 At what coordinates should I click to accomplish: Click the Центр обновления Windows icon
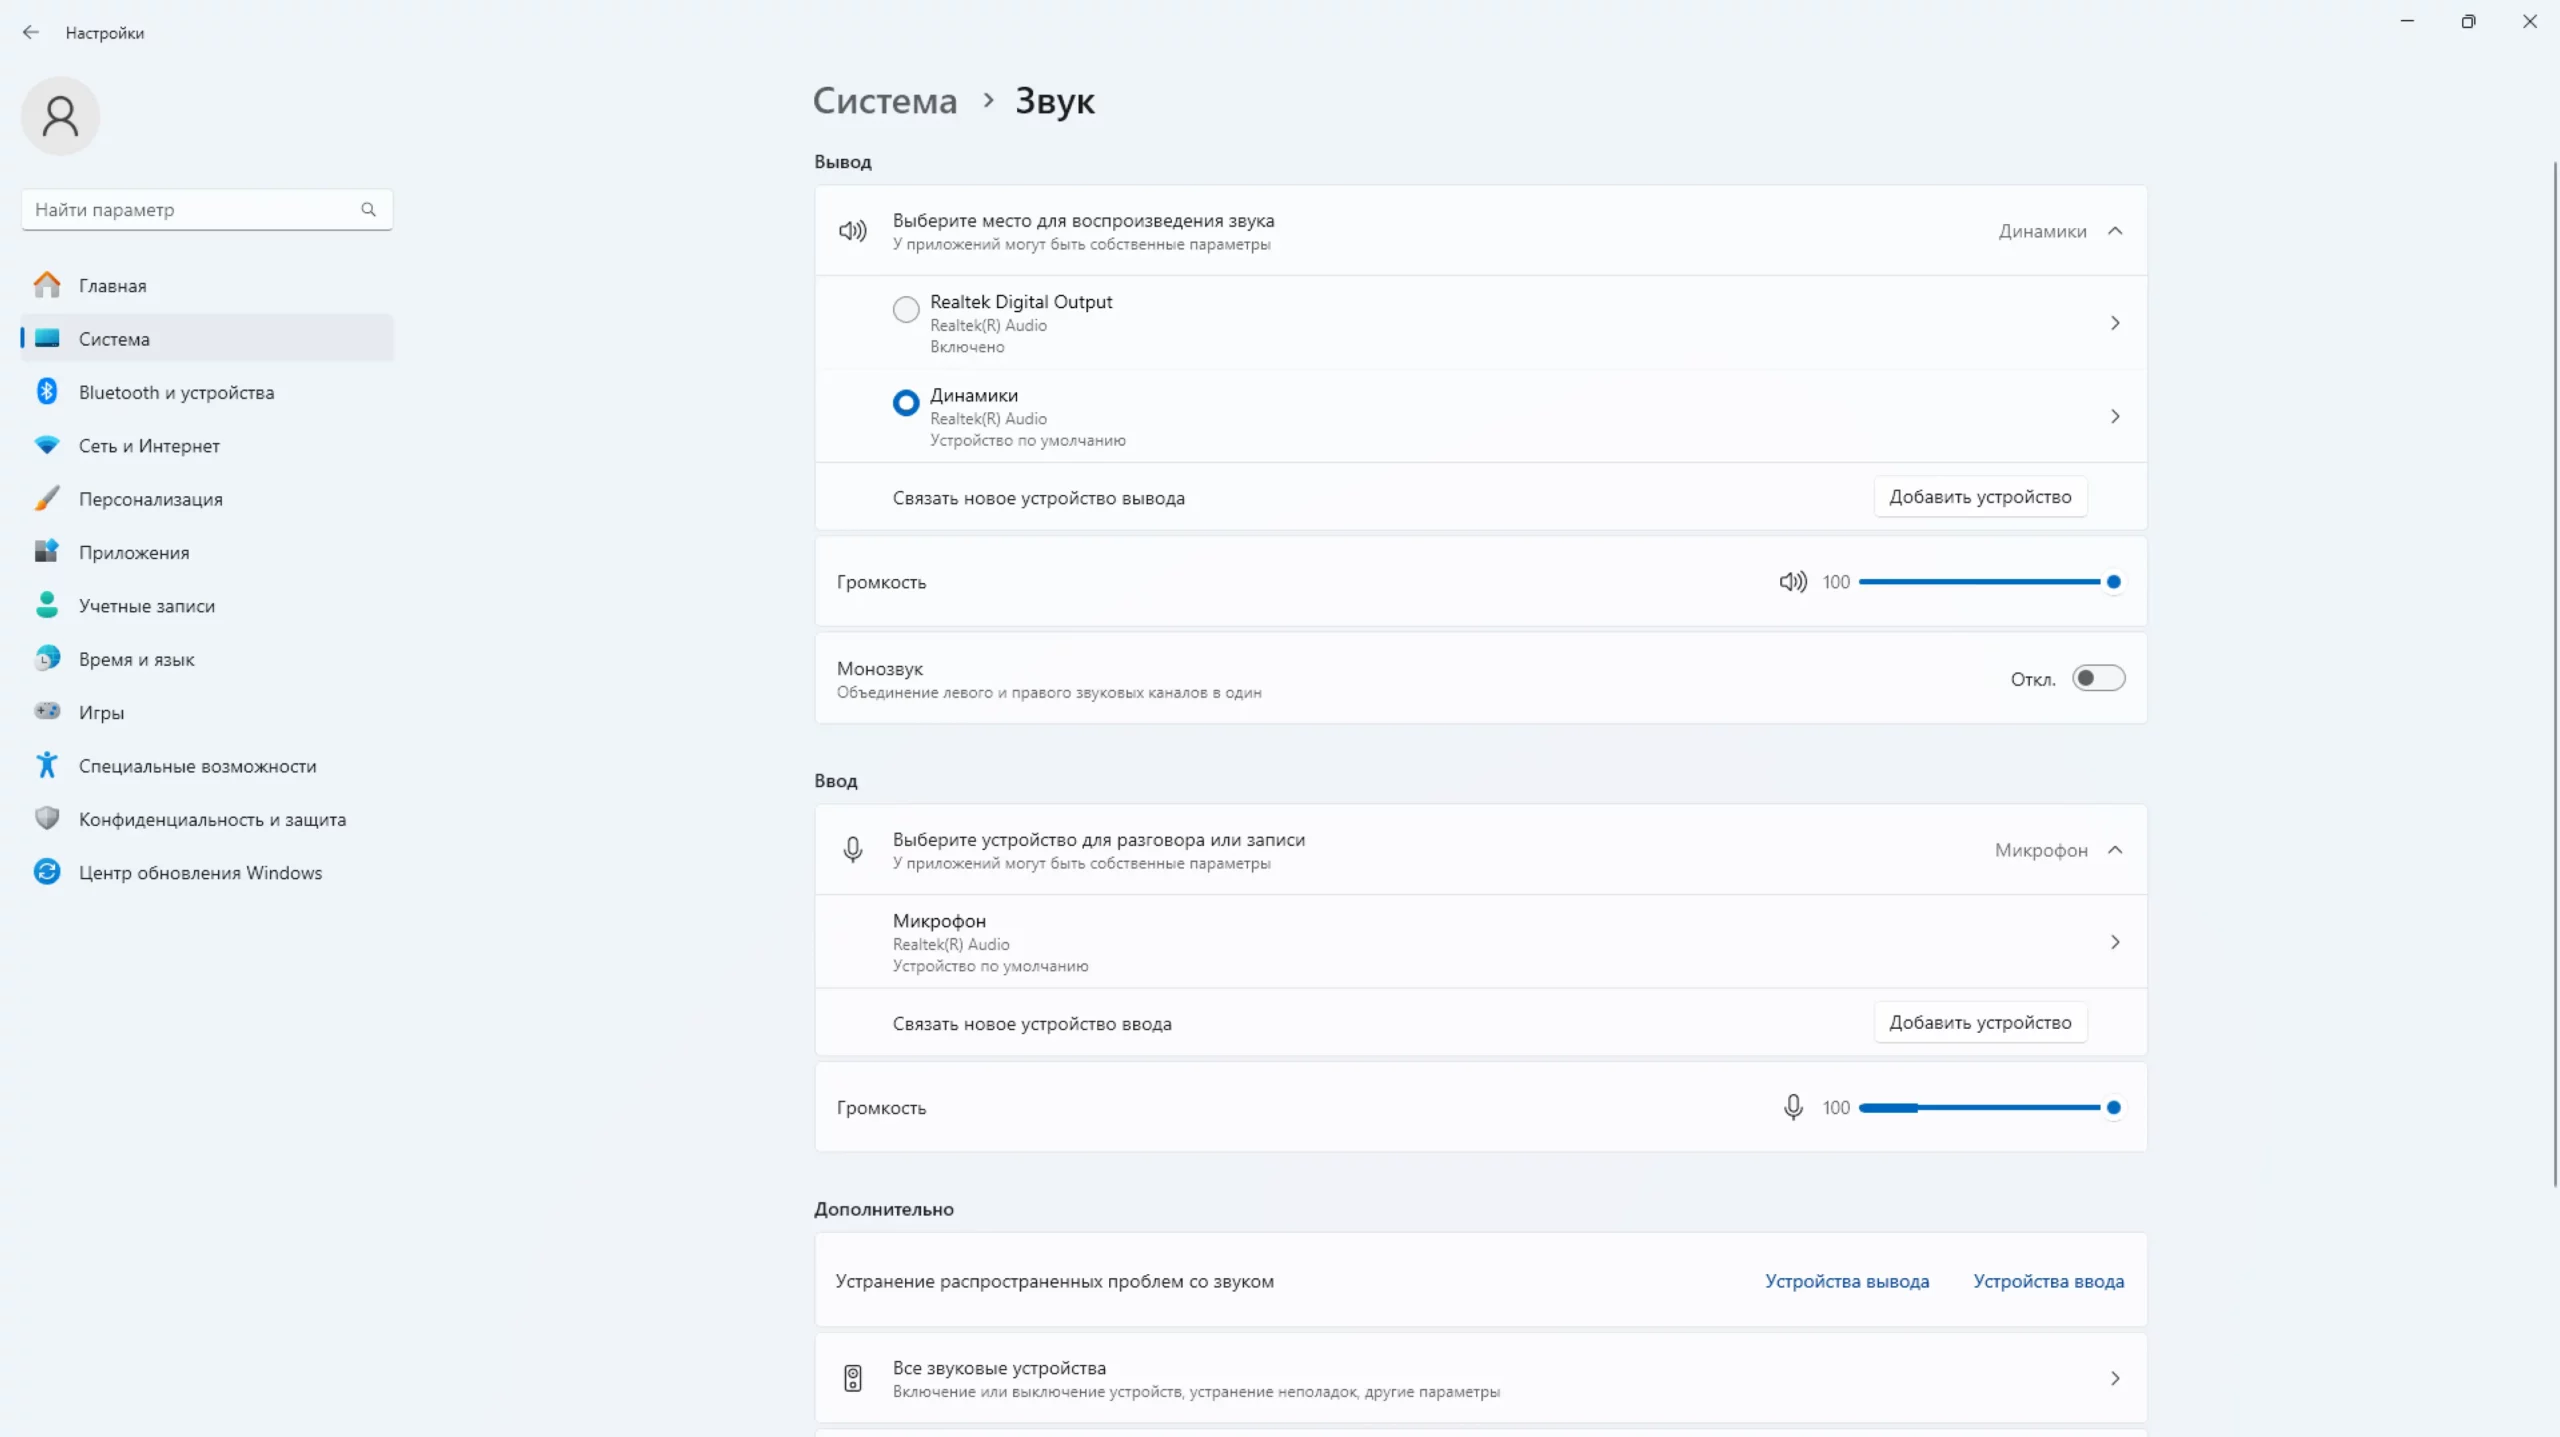coord(47,872)
